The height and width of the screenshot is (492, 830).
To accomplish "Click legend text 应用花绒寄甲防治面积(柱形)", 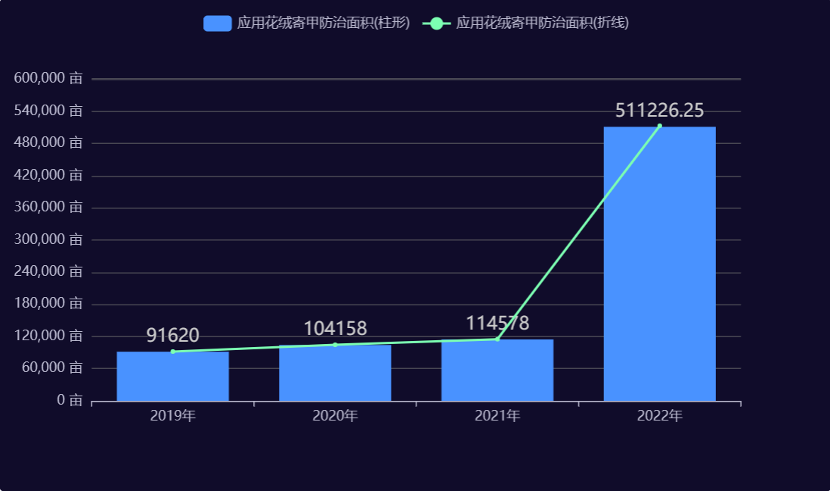I will tap(323, 23).
